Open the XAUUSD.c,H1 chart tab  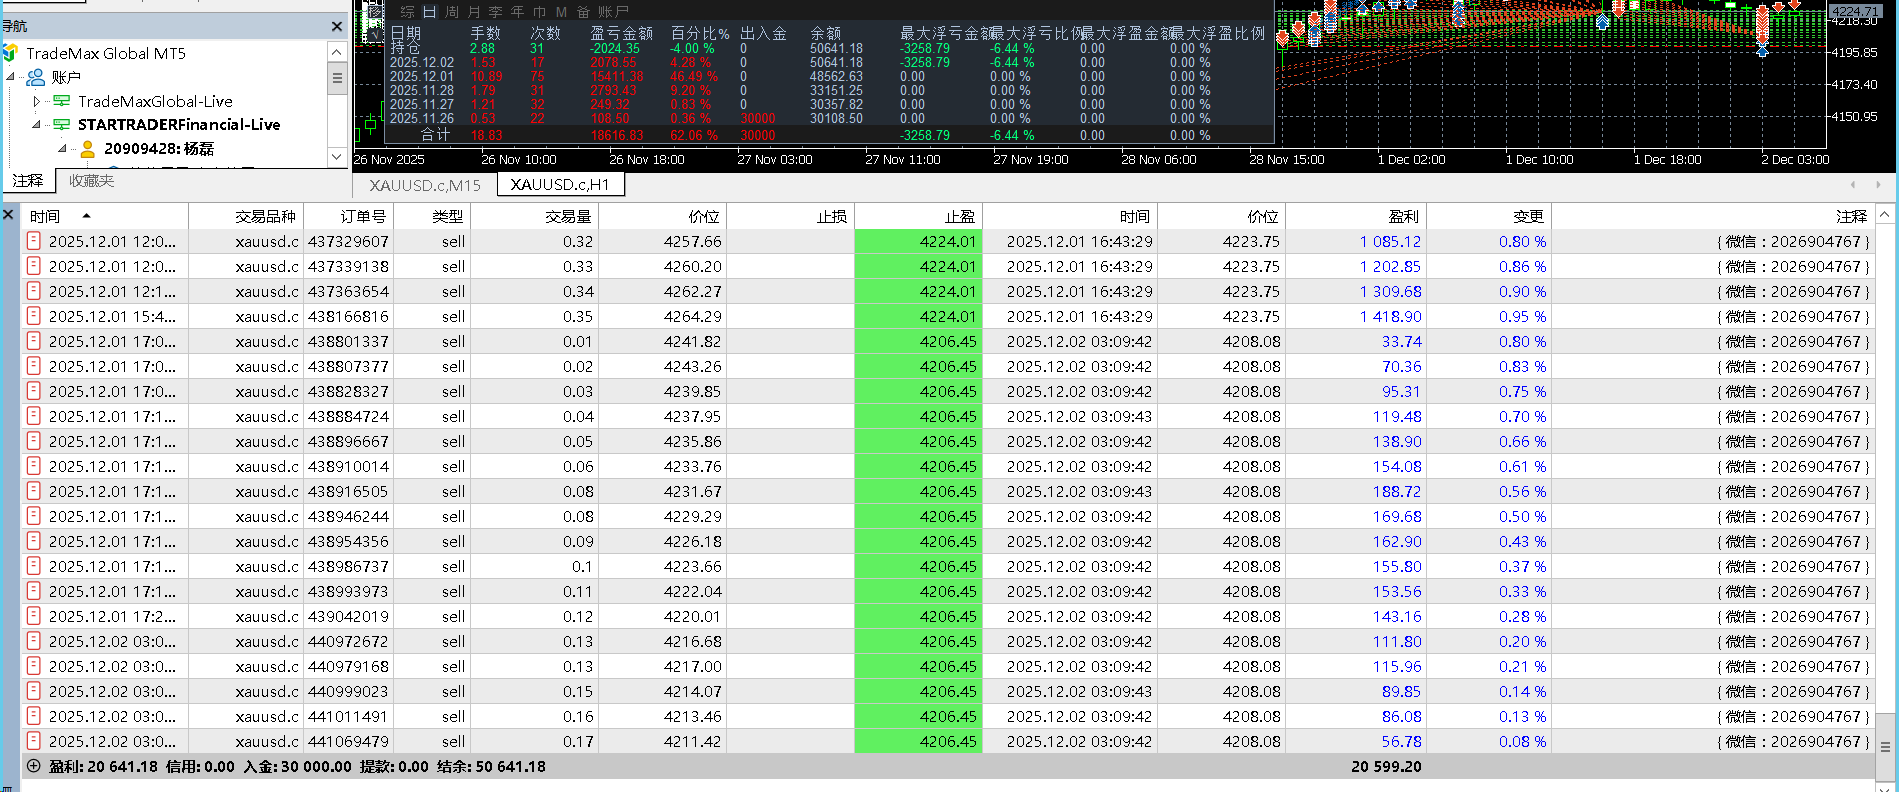pos(560,185)
